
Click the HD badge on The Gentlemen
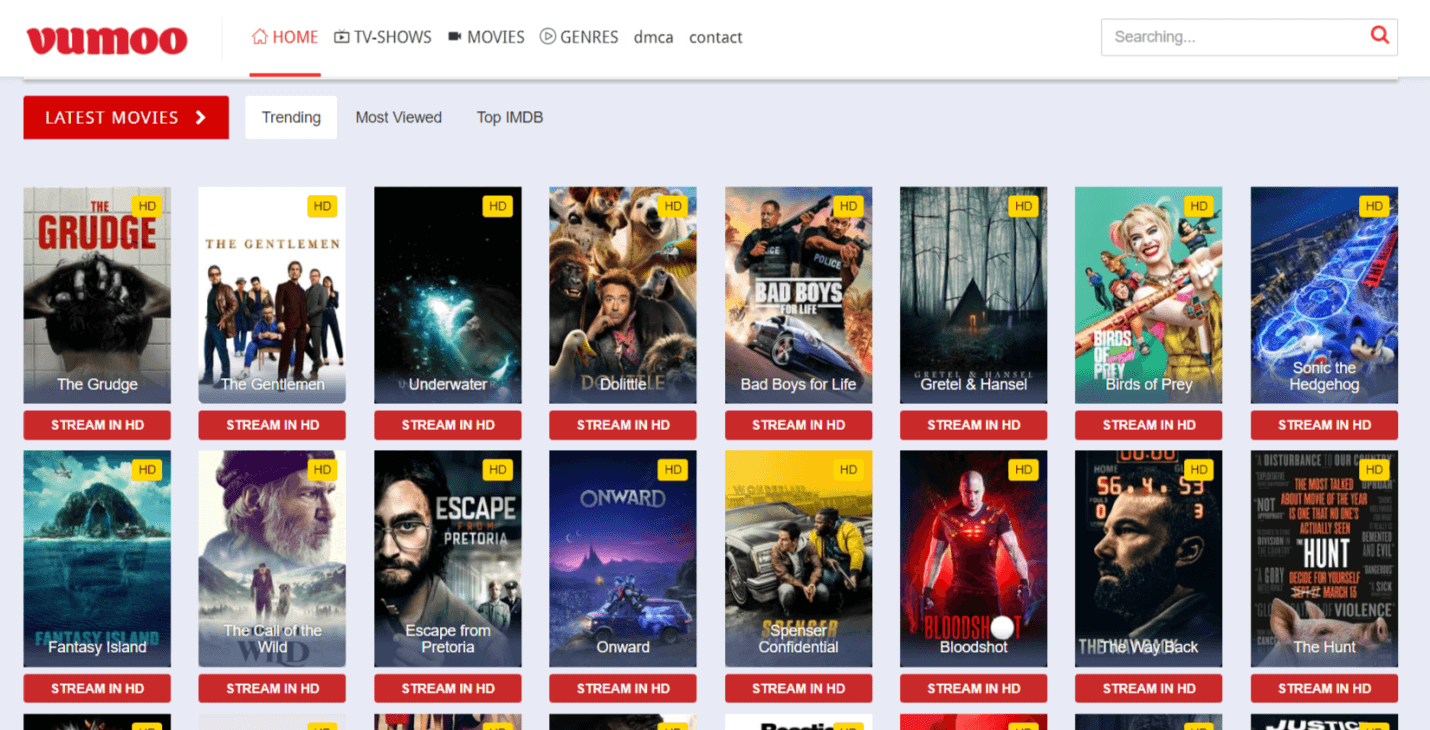(x=322, y=206)
